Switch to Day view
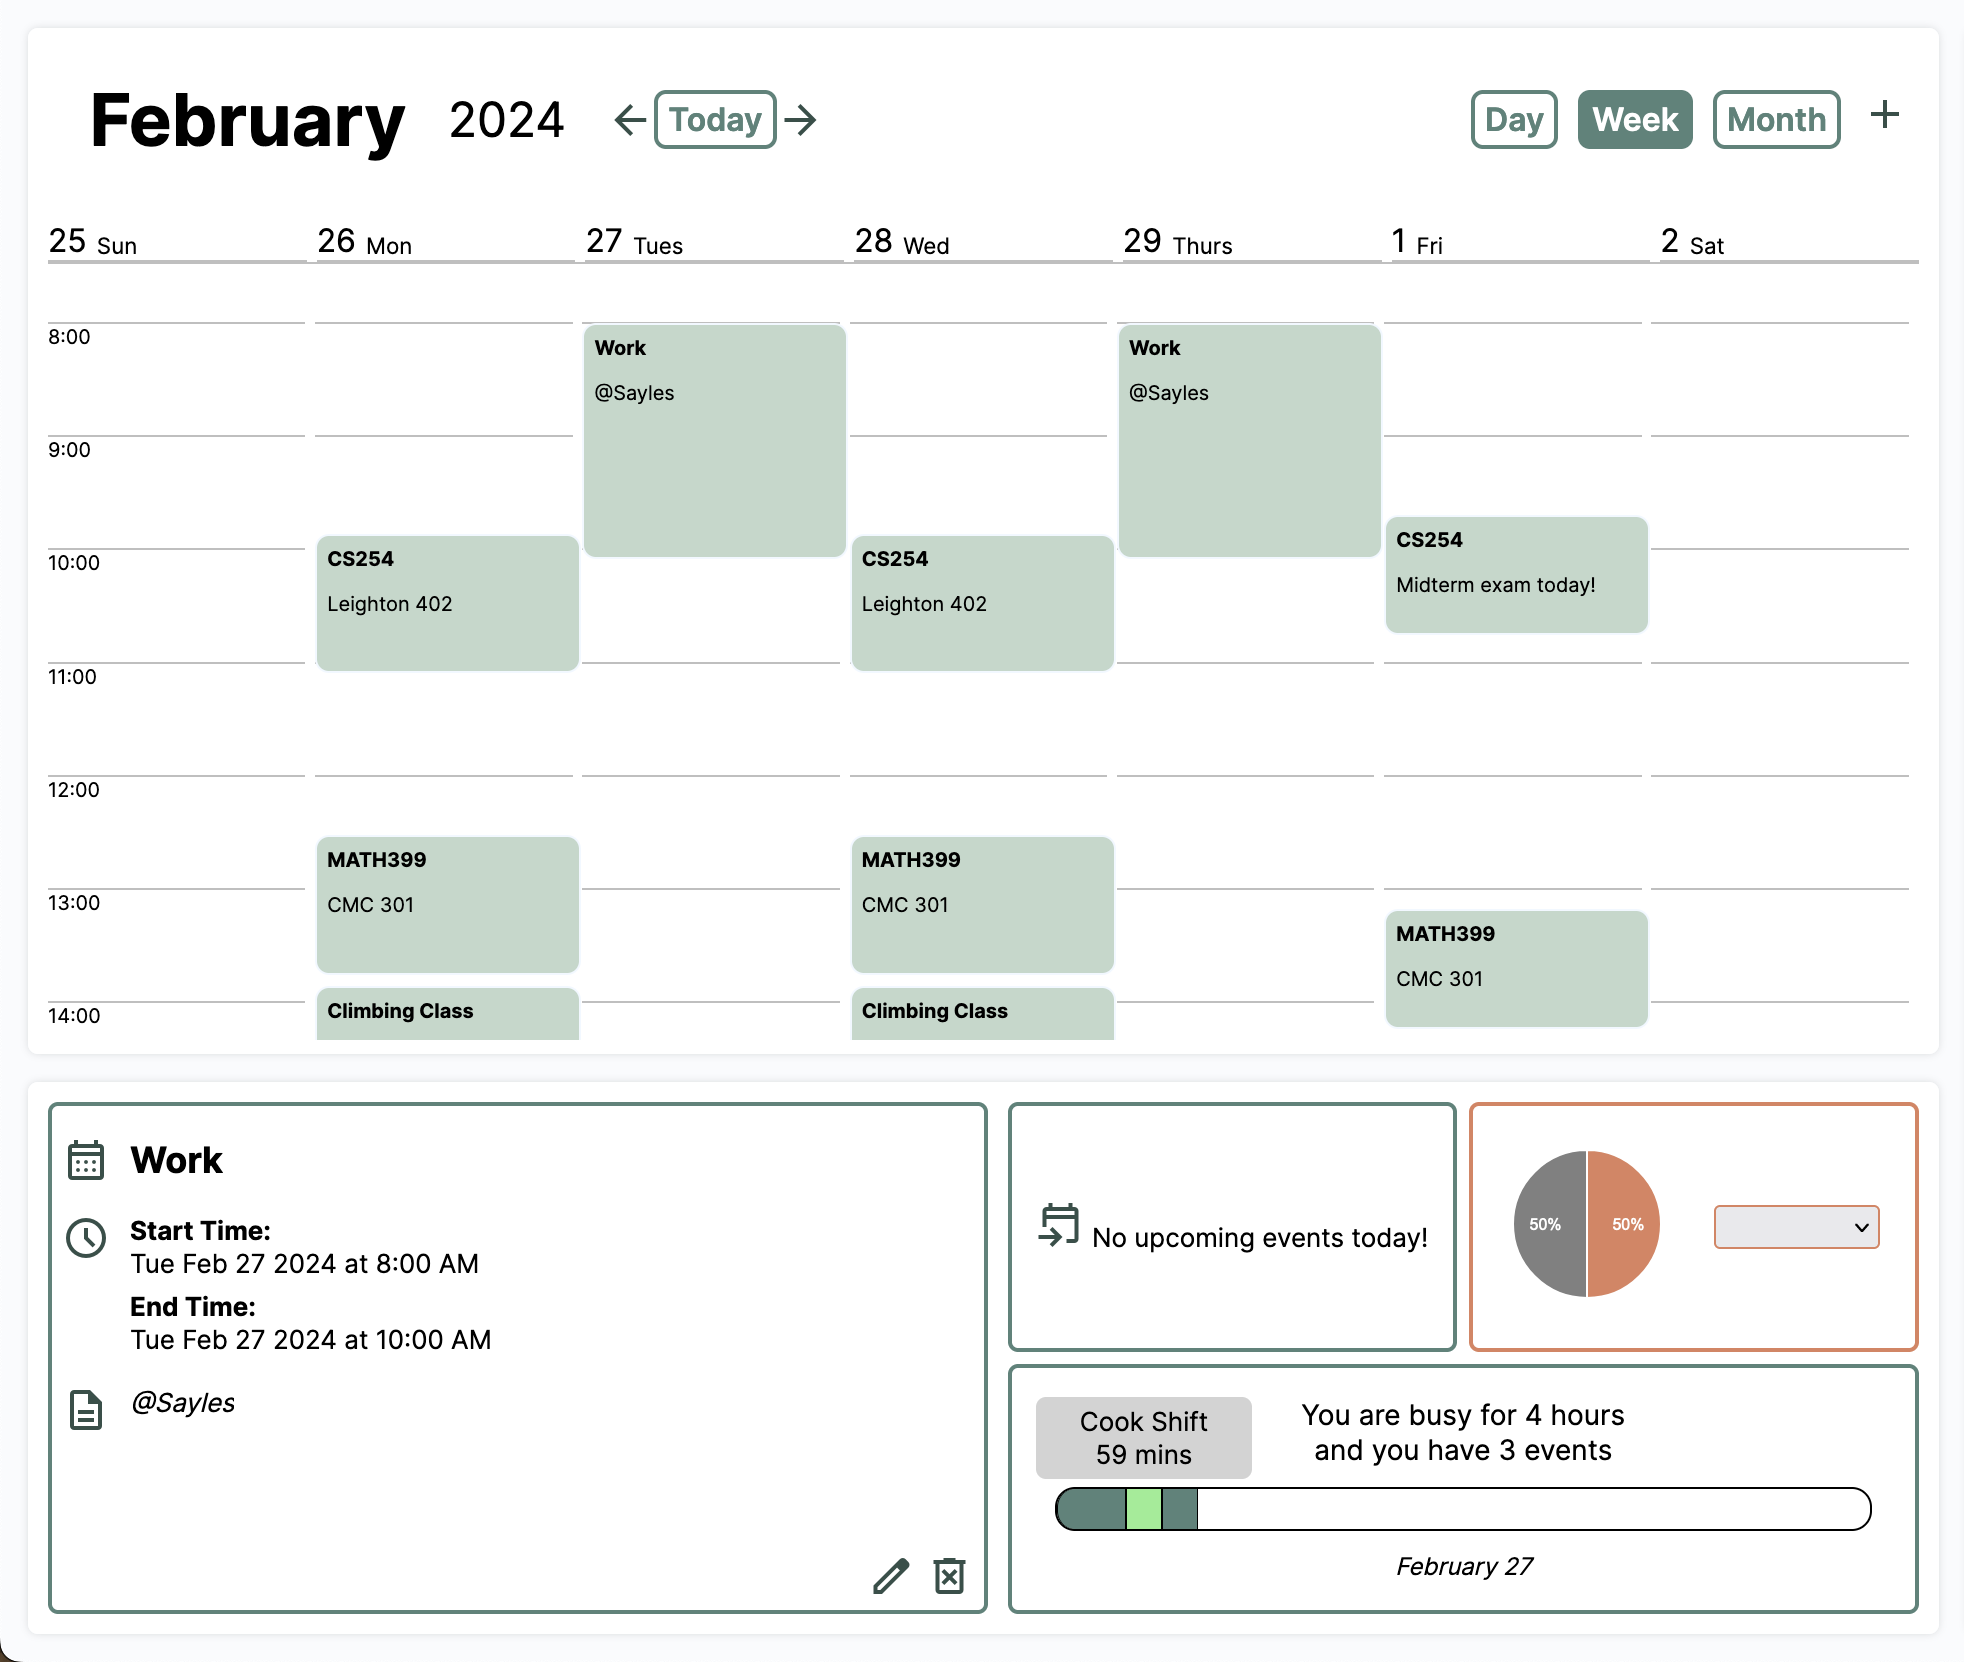Screen dimensions: 1964x1662 coord(1514,120)
